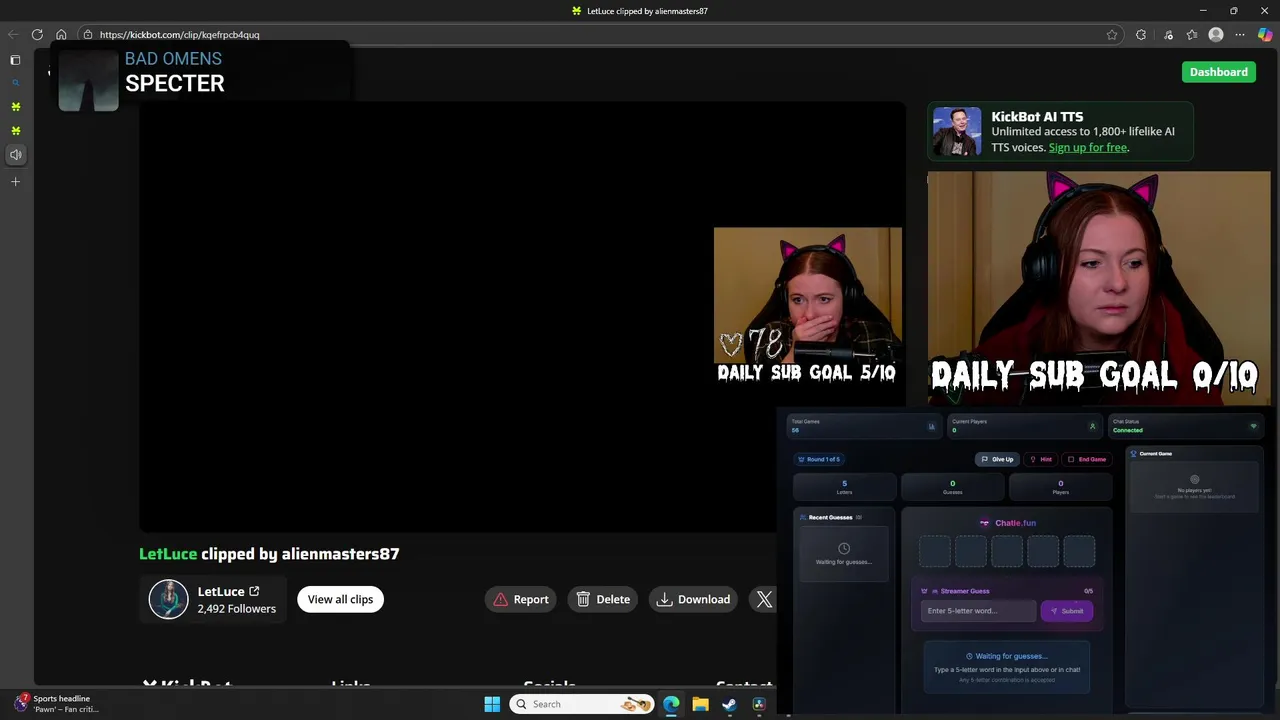This screenshot has width=1280, height=720.
Task: Download the clip
Action: [x=693, y=599]
